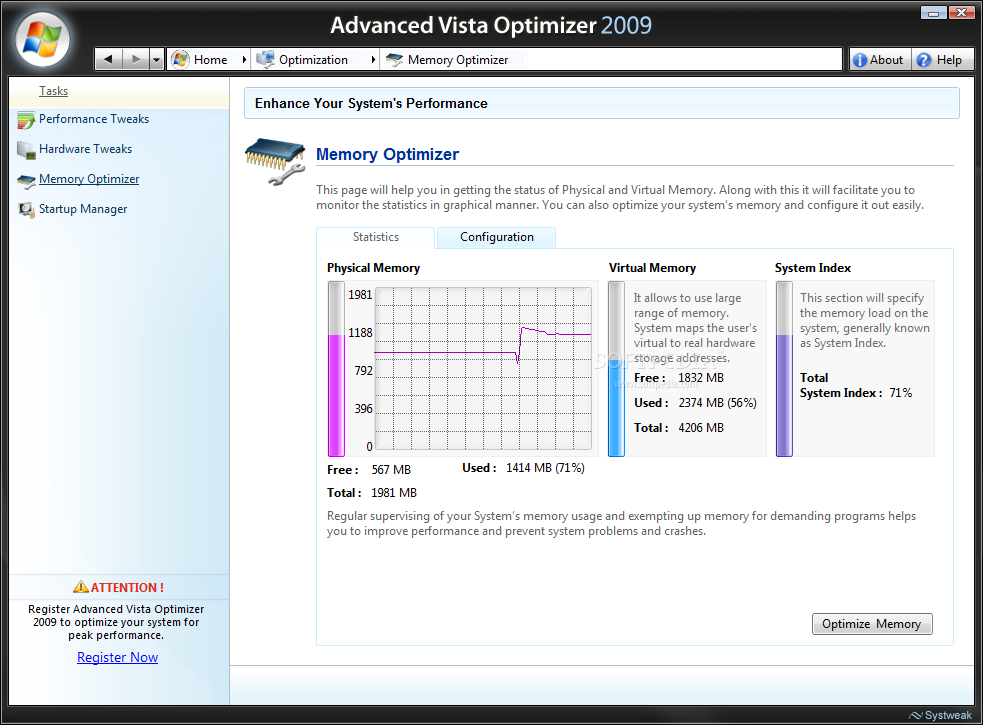Viewport: 983px width, 725px height.
Task: Switch to the Configuration tab
Action: (497, 237)
